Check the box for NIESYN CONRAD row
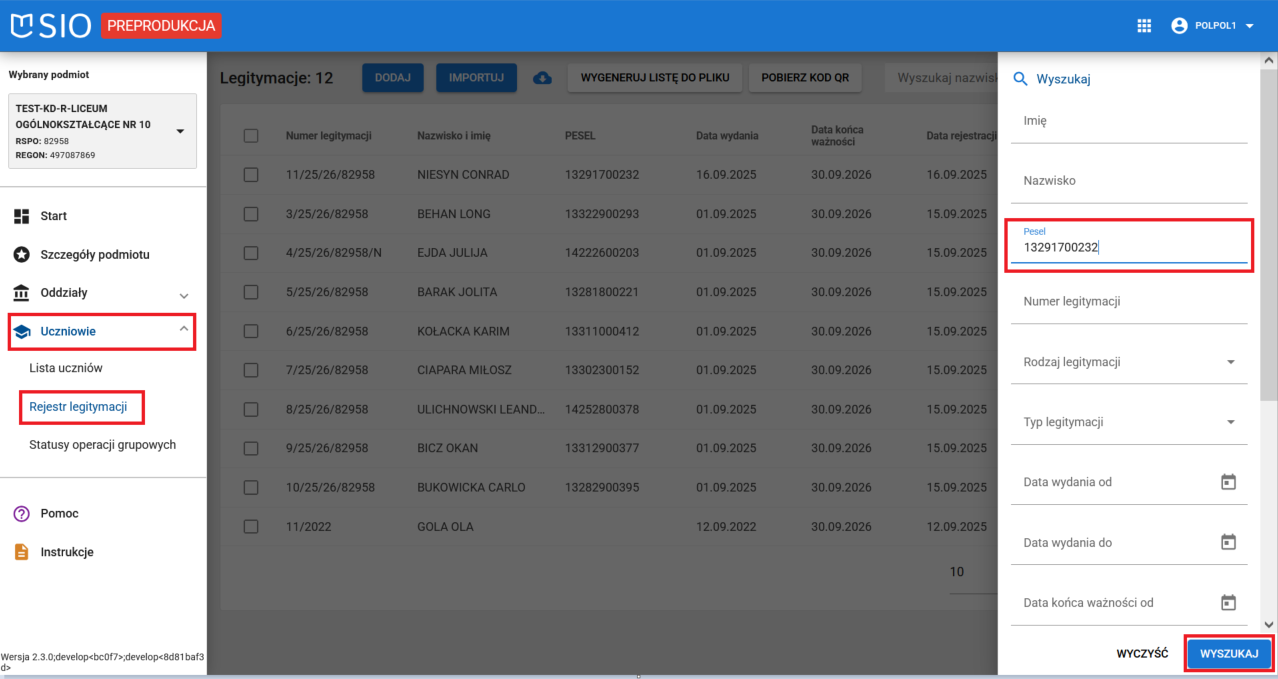 [251, 175]
